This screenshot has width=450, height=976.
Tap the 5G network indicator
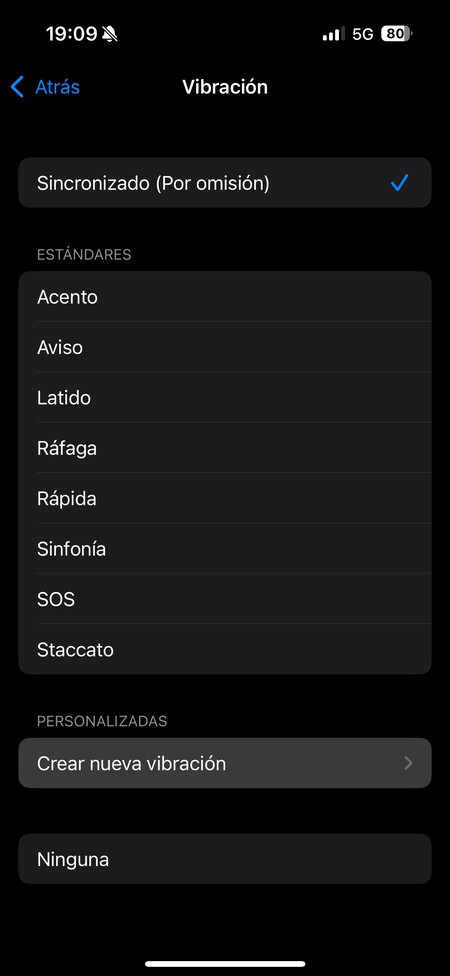pos(363,34)
